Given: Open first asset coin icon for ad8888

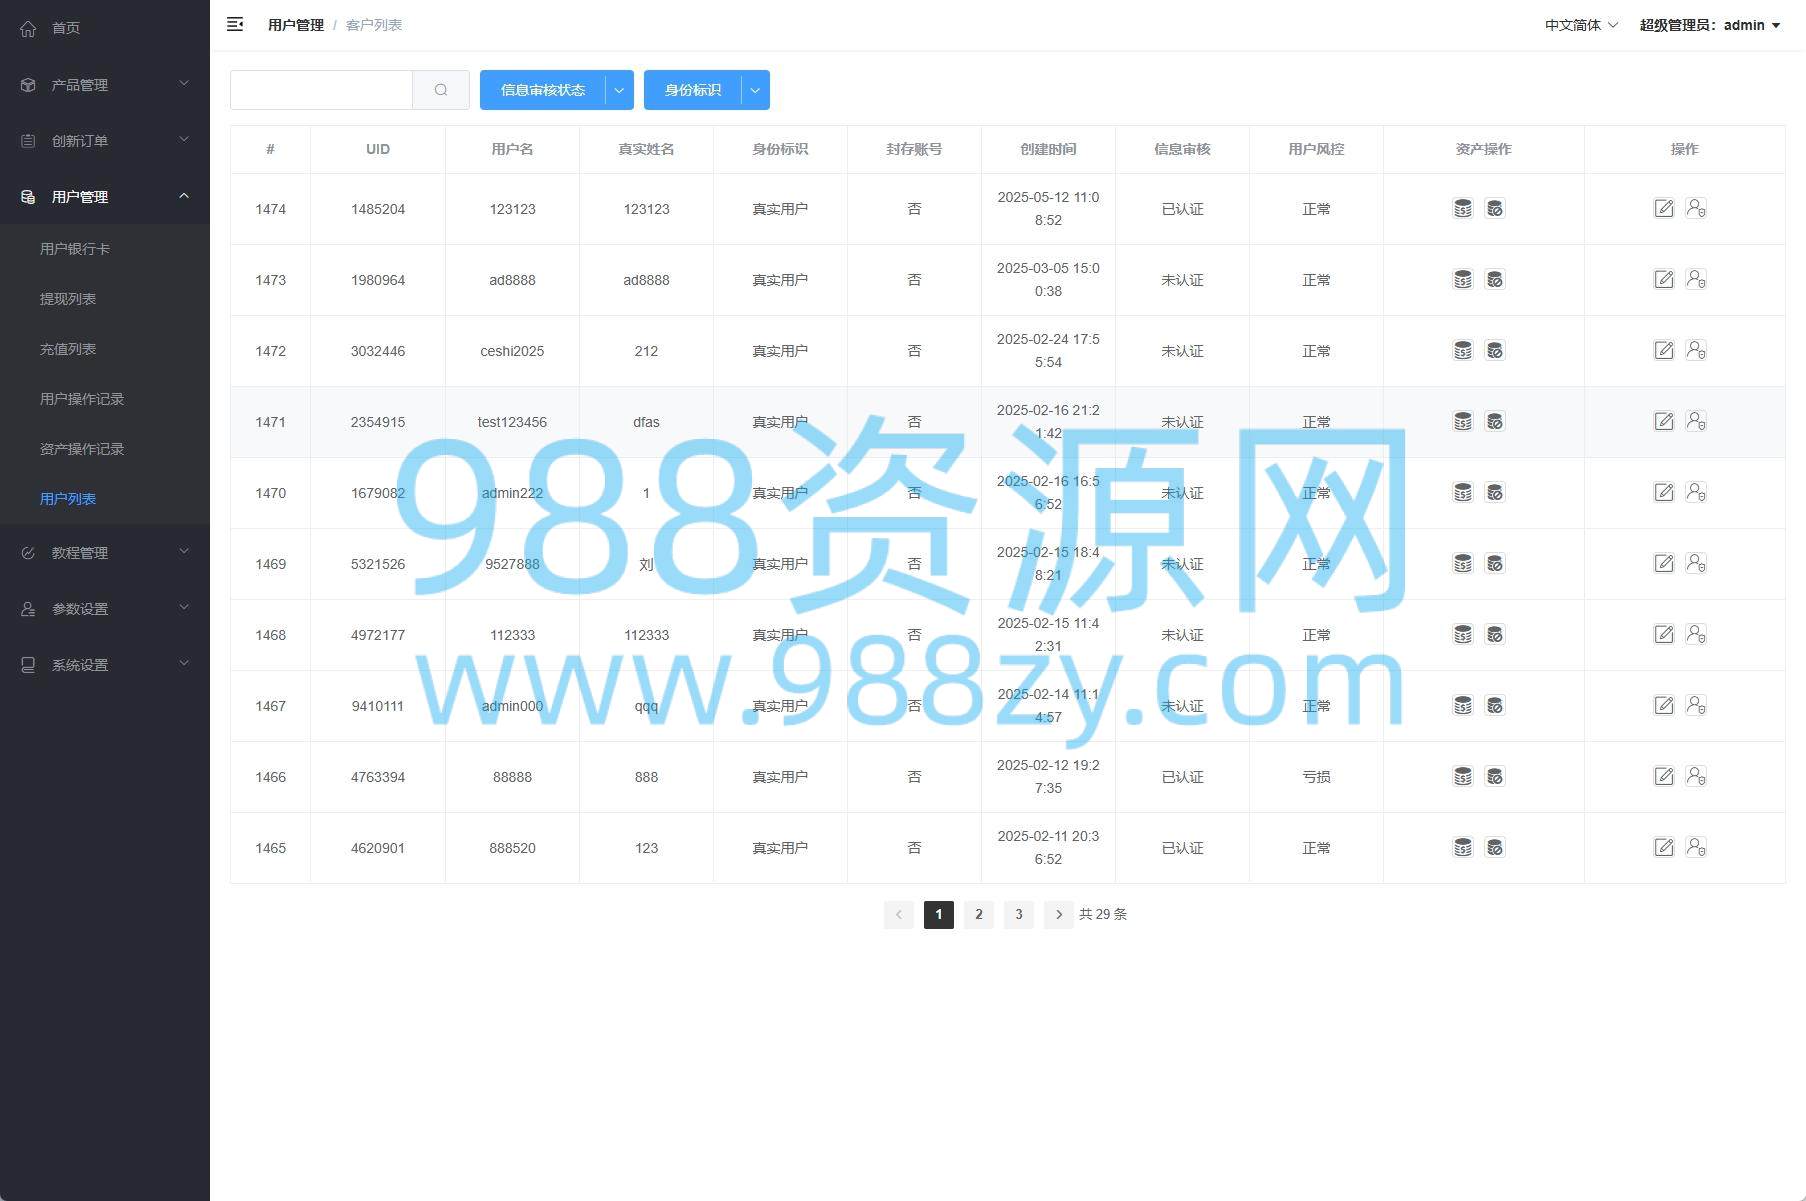Looking at the screenshot, I should (1462, 280).
